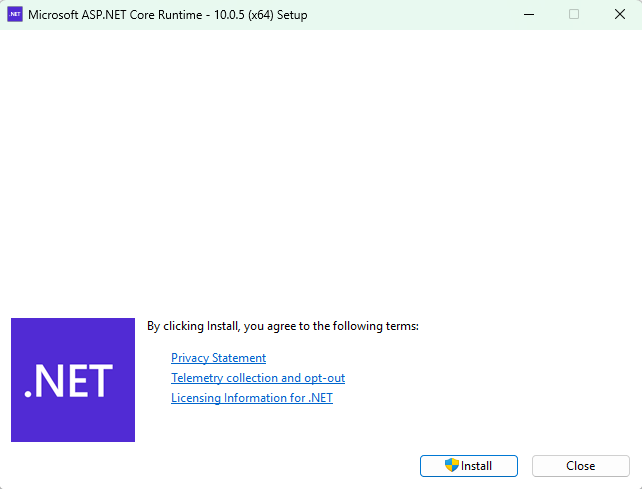Click the small .NET icon in title bar
Image resolution: width=642 pixels, height=489 pixels.
pos(15,14)
